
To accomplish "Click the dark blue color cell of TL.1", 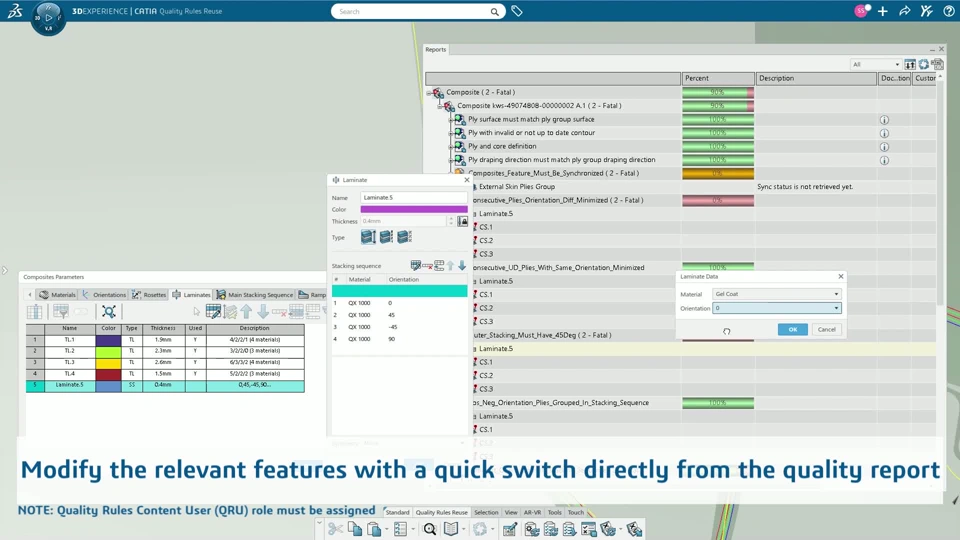I will pyautogui.click(x=108, y=340).
